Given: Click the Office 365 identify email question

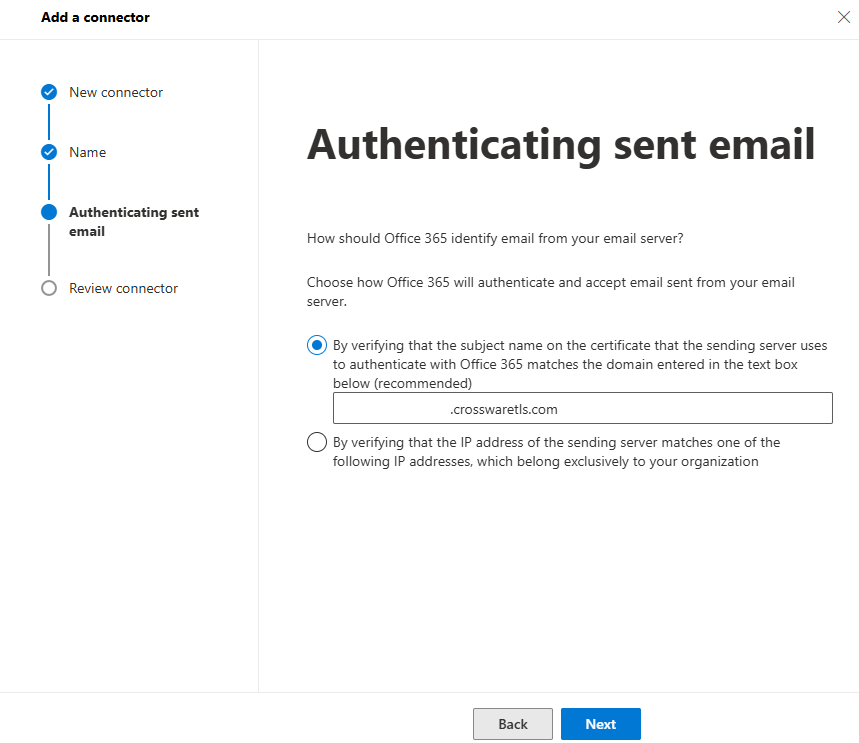Looking at the screenshot, I should point(495,239).
